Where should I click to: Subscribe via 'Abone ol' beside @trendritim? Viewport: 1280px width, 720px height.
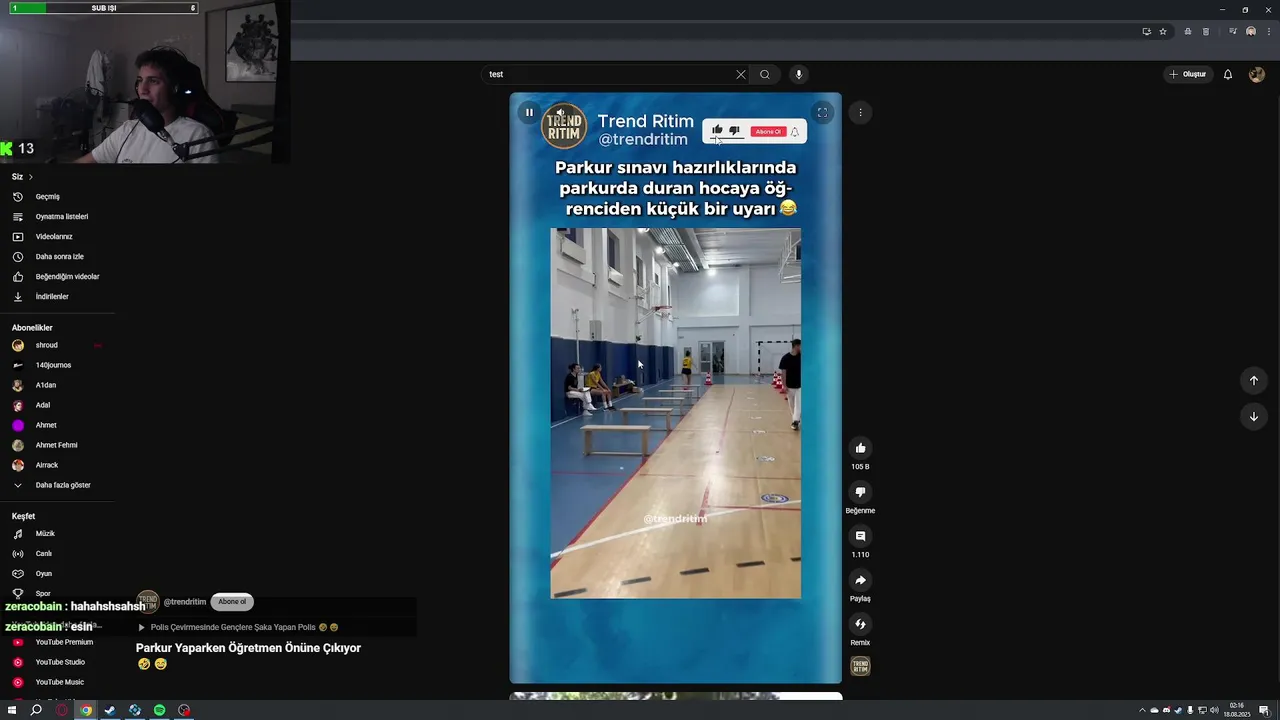pos(232,602)
